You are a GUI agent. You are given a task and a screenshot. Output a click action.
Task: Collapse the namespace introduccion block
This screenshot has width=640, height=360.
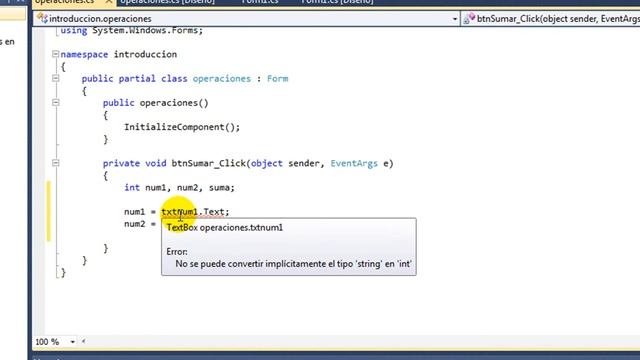click(x=56, y=54)
